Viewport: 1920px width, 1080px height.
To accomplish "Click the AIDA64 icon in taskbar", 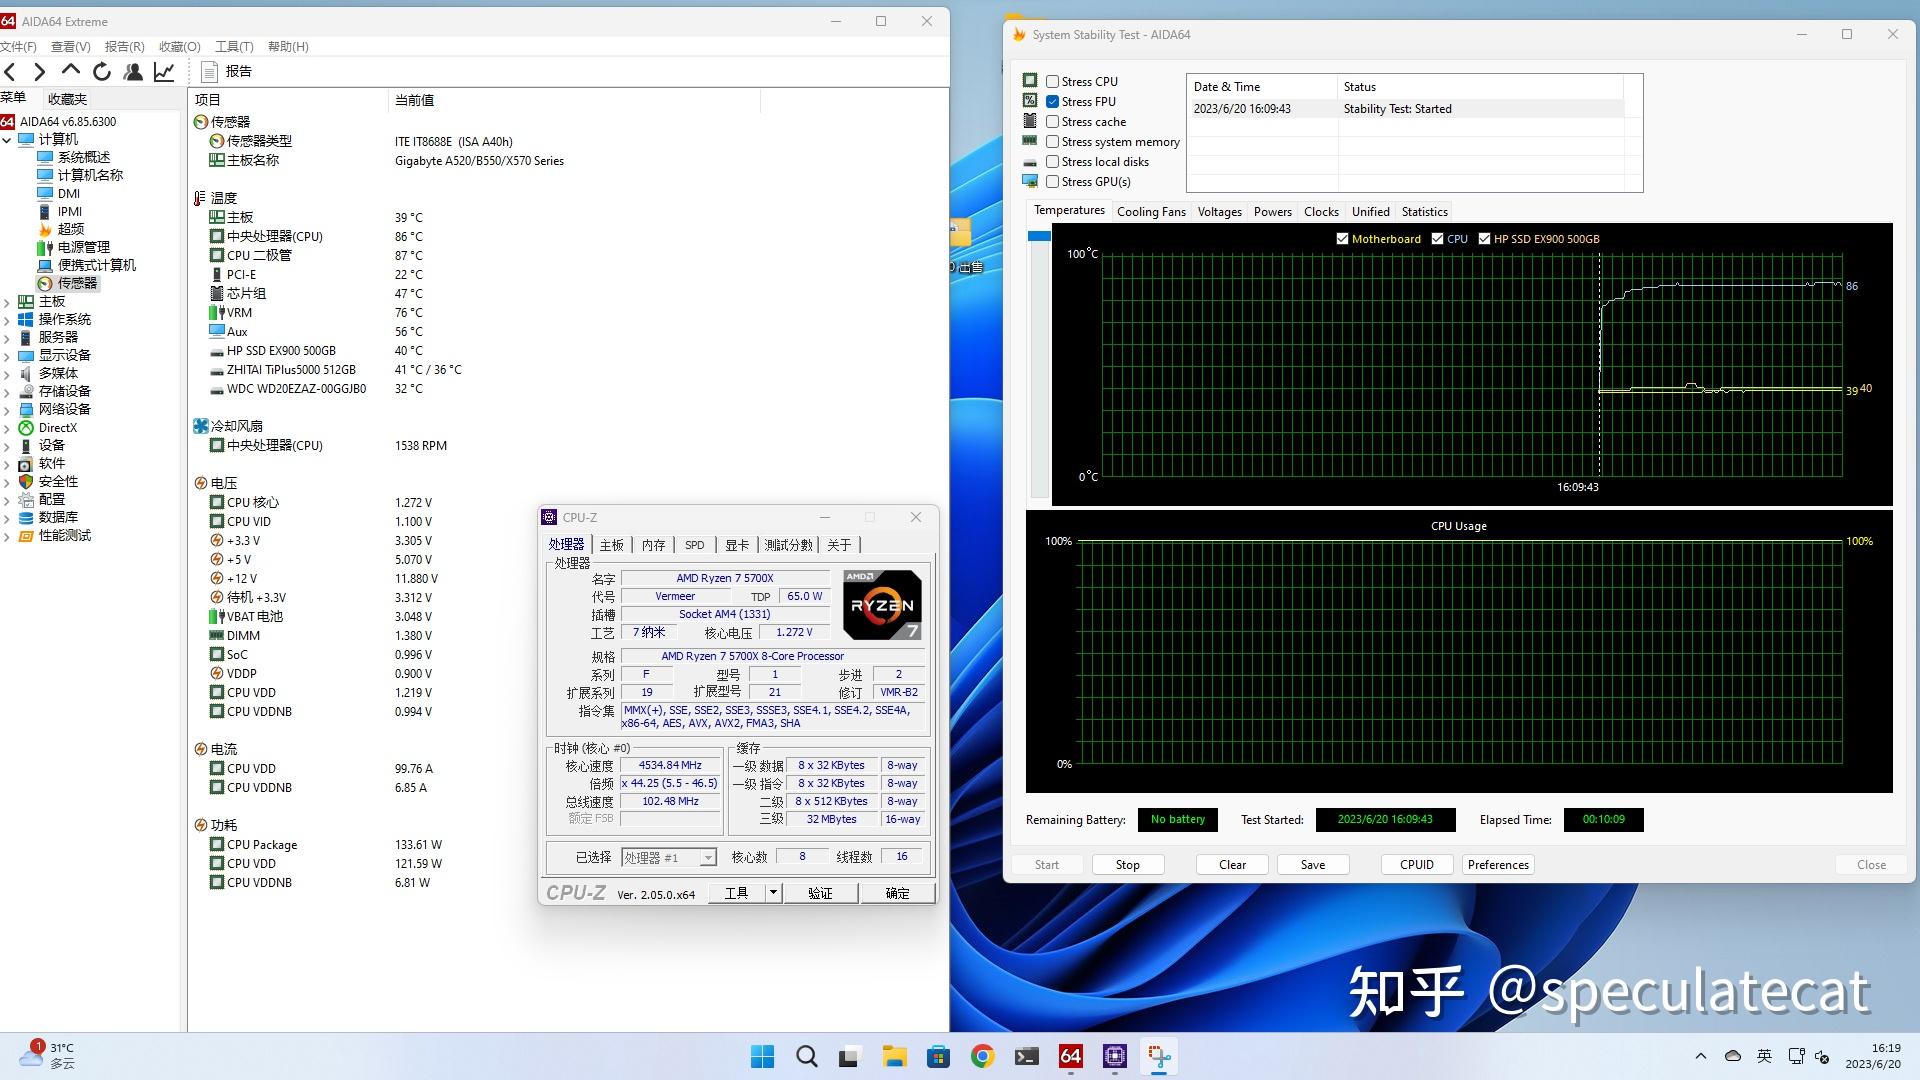I will [x=1070, y=1056].
